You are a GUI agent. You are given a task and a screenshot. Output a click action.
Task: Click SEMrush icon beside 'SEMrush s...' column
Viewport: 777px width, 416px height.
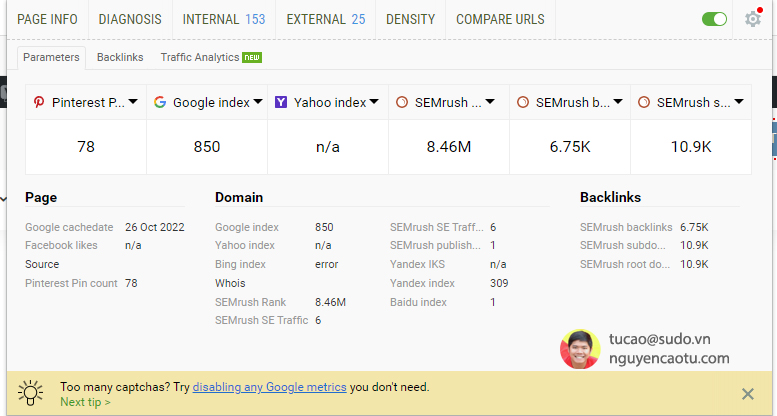644,102
